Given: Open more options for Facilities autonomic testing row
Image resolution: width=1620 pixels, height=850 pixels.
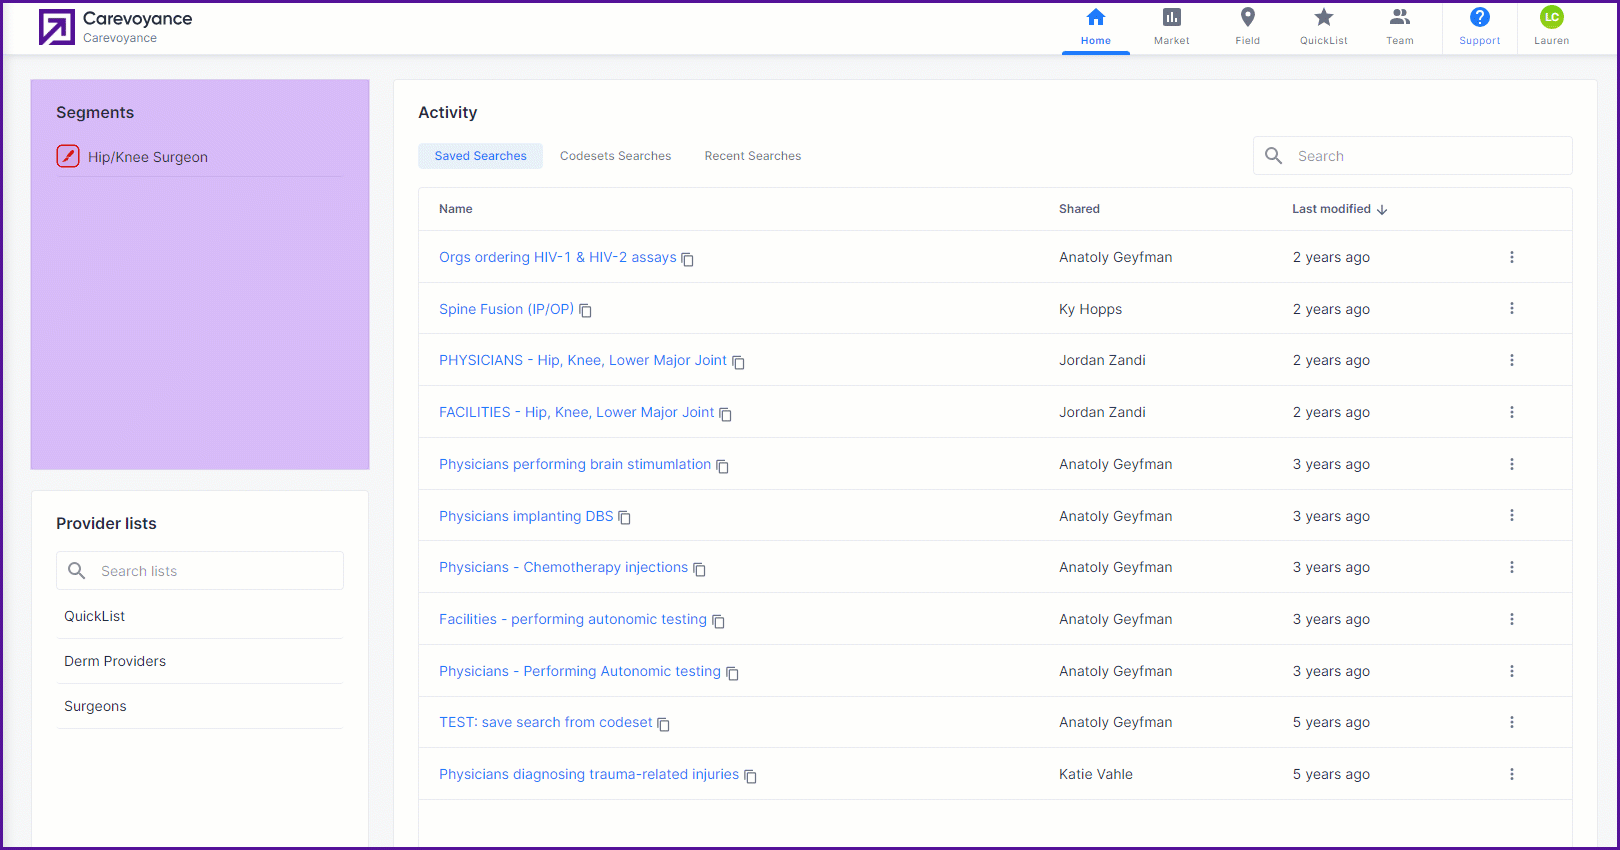Looking at the screenshot, I should 1512,619.
